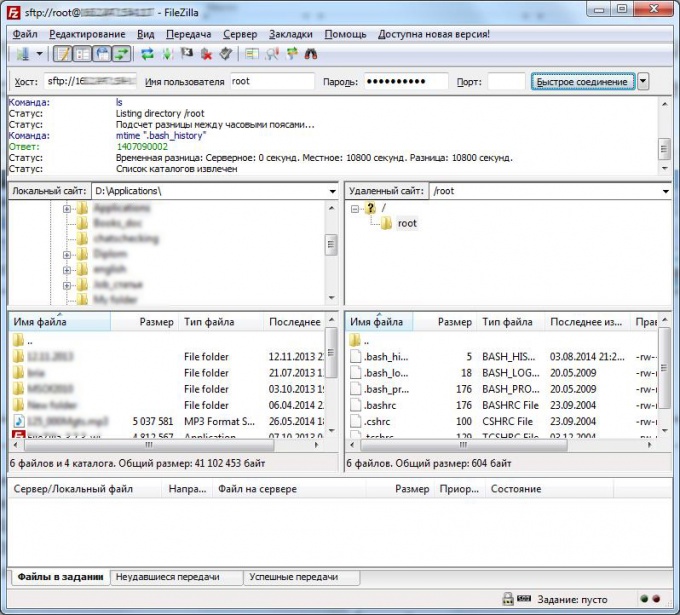
Task: Open the Помощь menu
Action: tap(345, 34)
